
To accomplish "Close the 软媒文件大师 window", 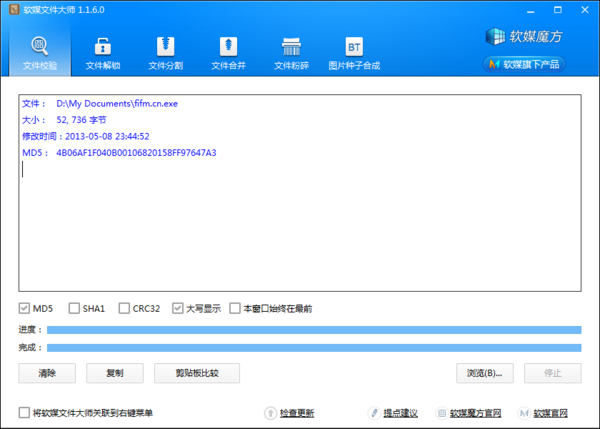I will tap(585, 10).
